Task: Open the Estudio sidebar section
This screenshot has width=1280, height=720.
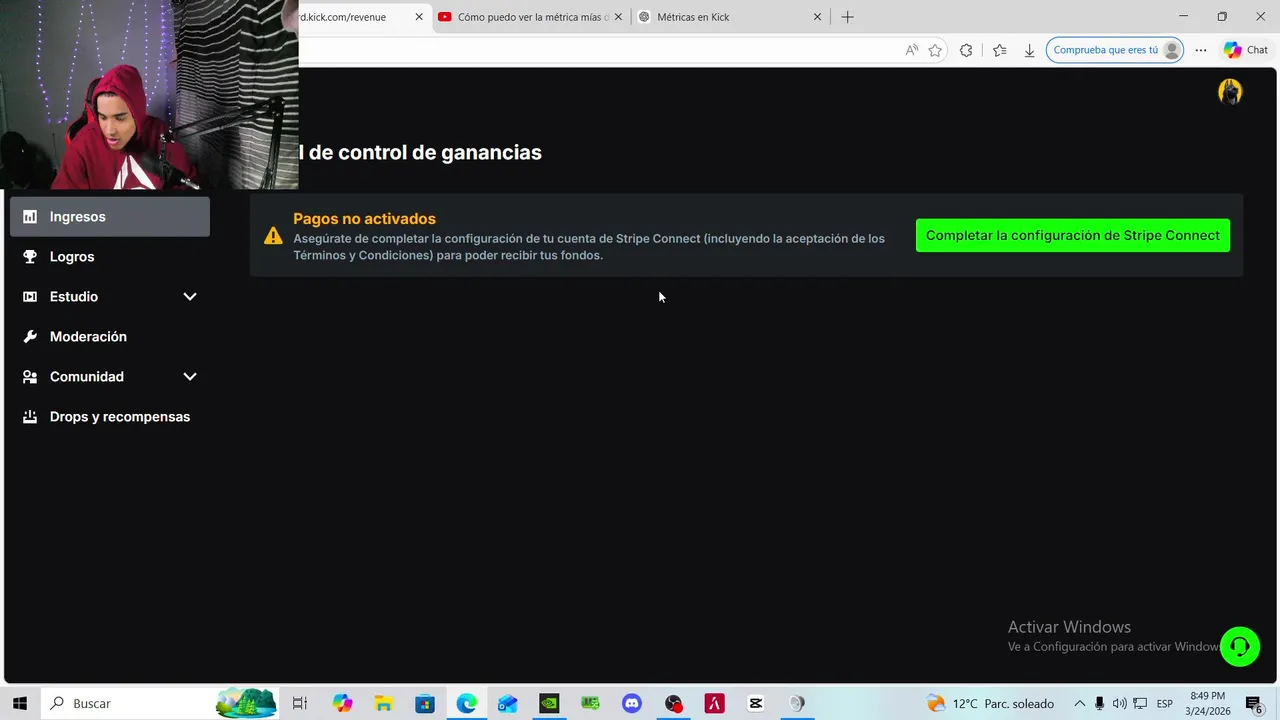Action: click(110, 296)
